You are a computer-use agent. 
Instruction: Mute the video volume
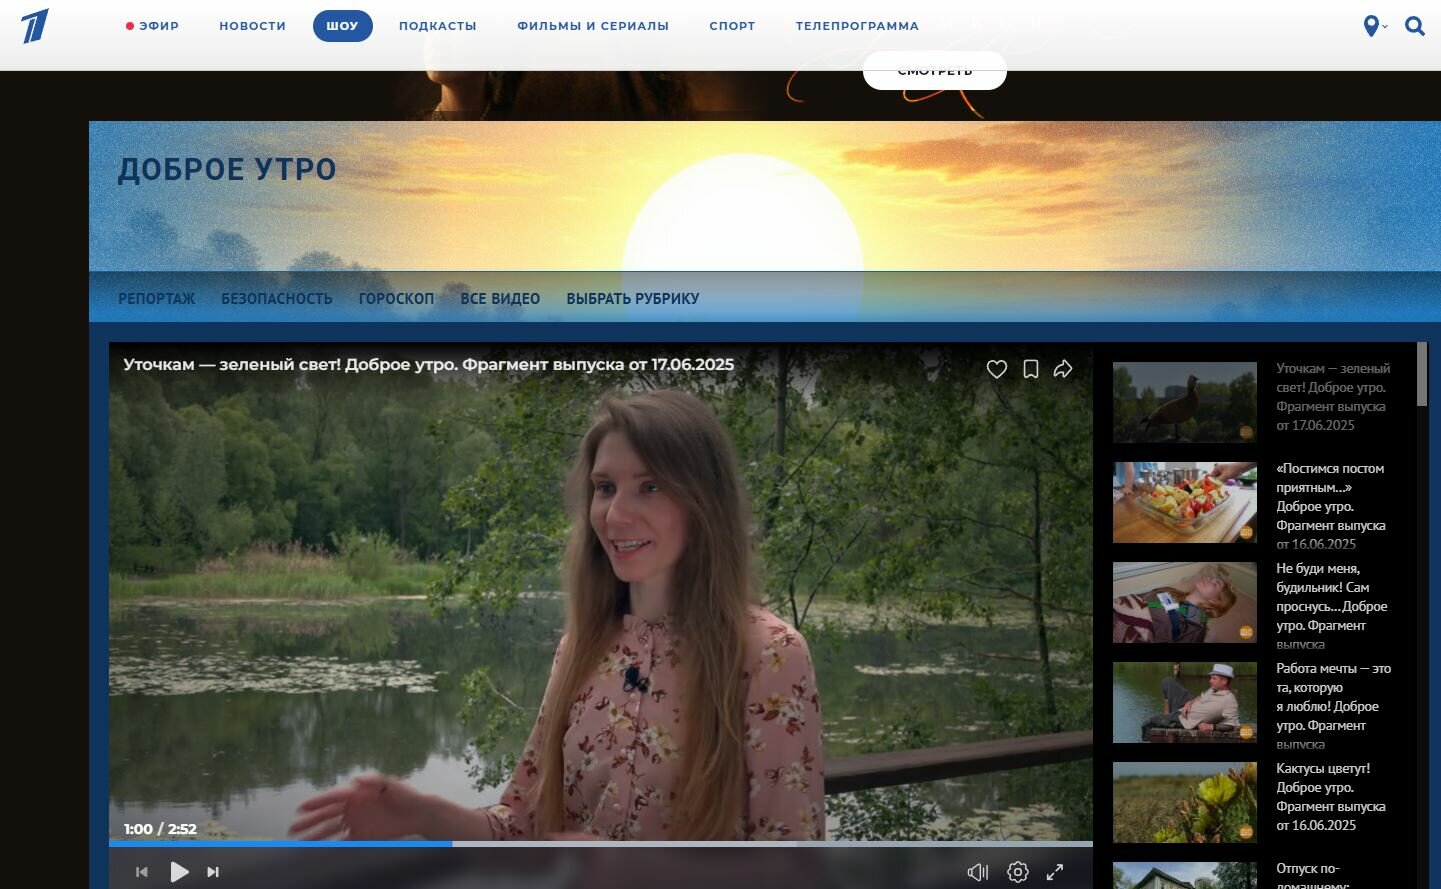(x=978, y=873)
